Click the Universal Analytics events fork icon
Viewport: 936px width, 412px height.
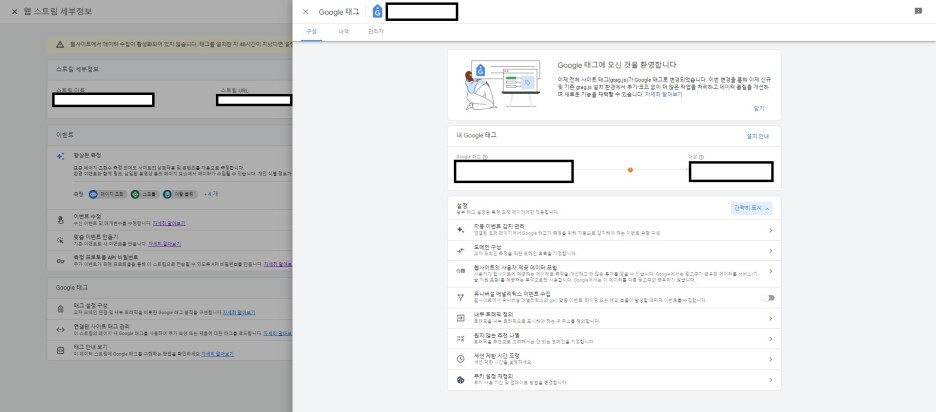click(x=460, y=297)
